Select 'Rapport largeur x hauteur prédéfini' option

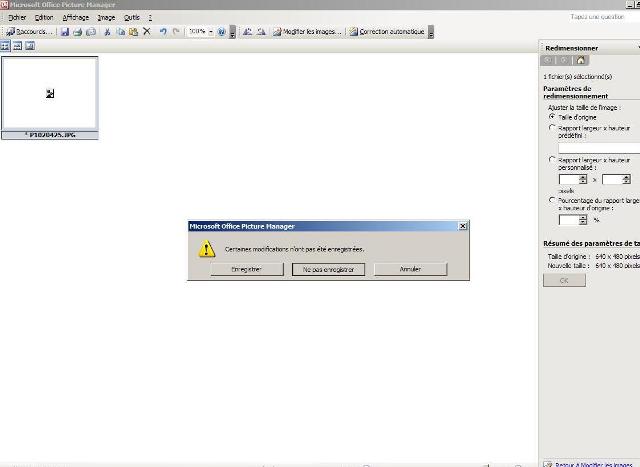coord(552,128)
